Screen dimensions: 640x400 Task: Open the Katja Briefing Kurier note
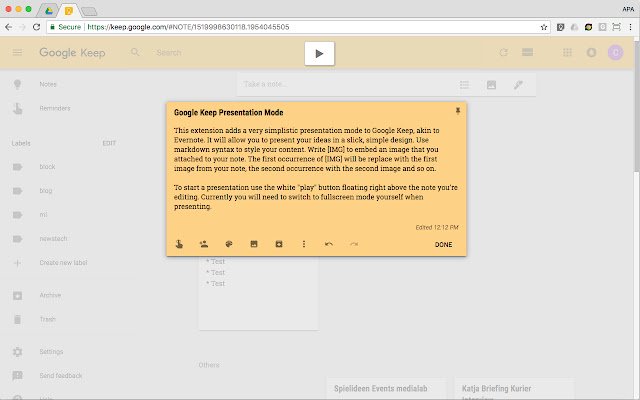coord(514,389)
